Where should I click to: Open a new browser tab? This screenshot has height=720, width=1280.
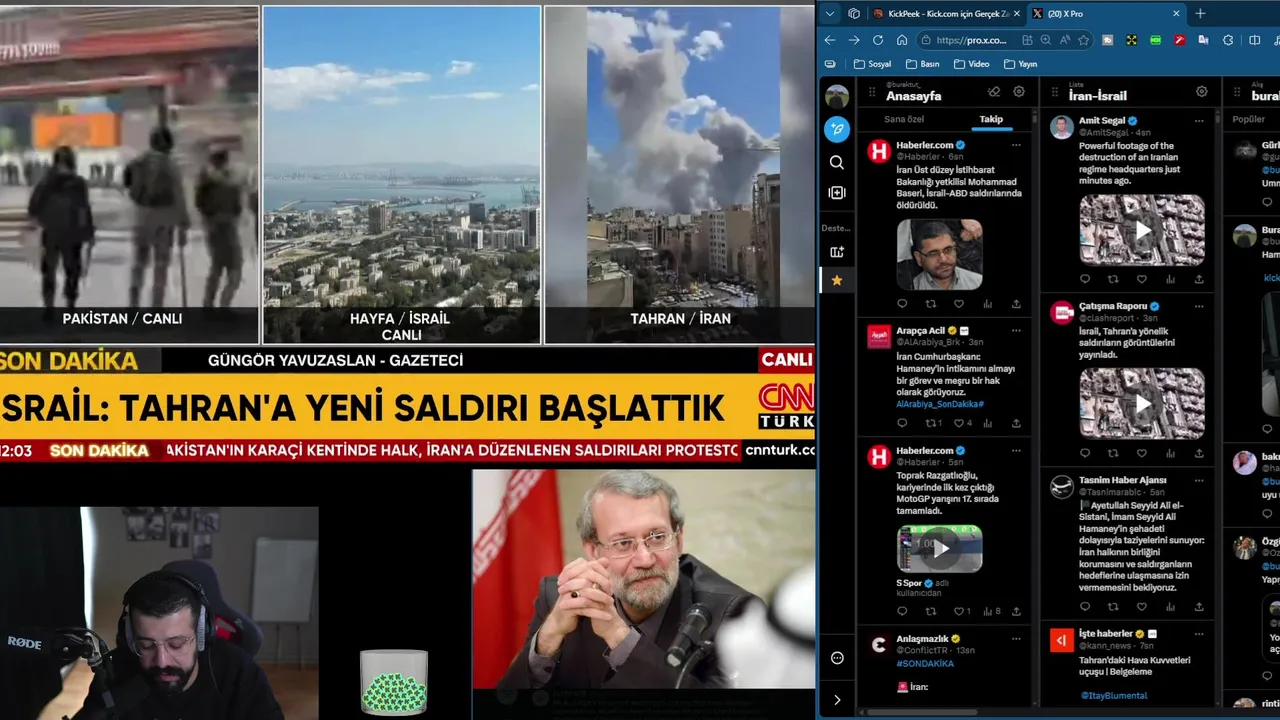click(x=1200, y=13)
